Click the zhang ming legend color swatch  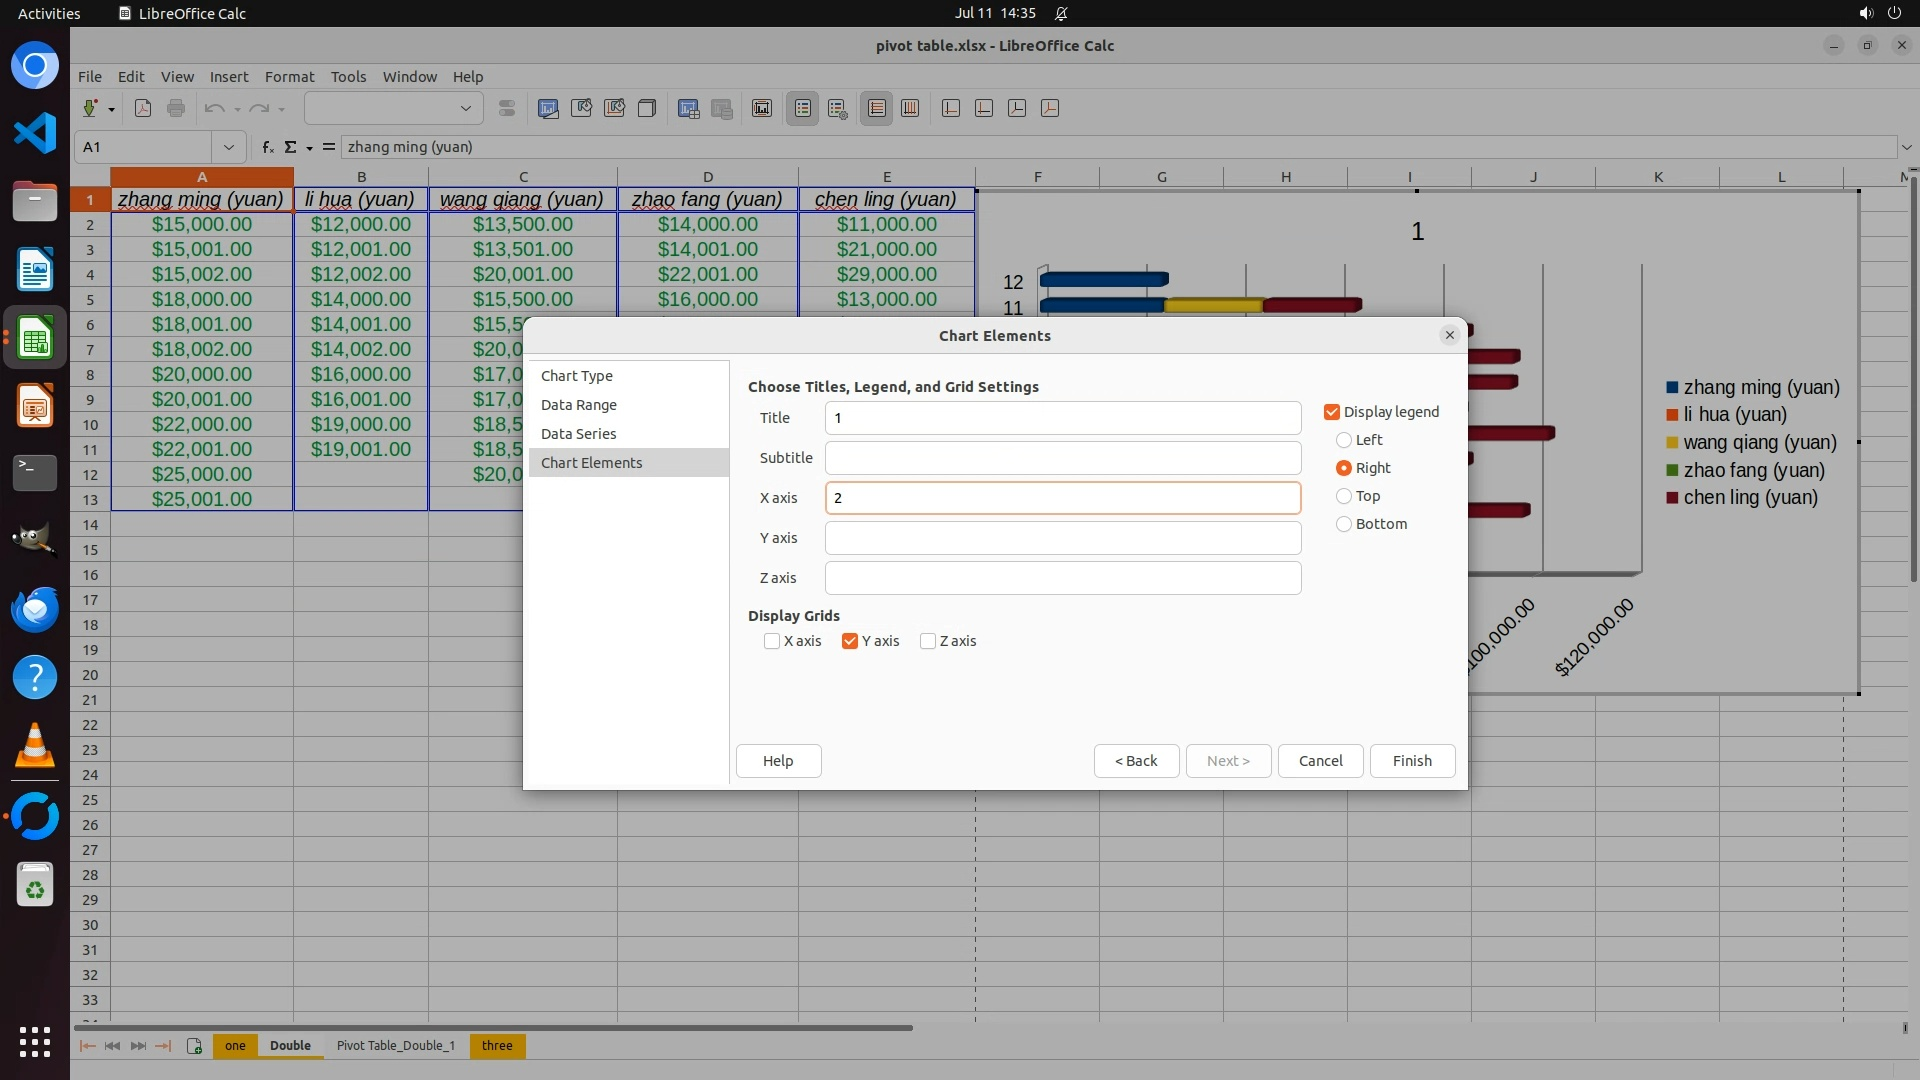[x=1672, y=388]
